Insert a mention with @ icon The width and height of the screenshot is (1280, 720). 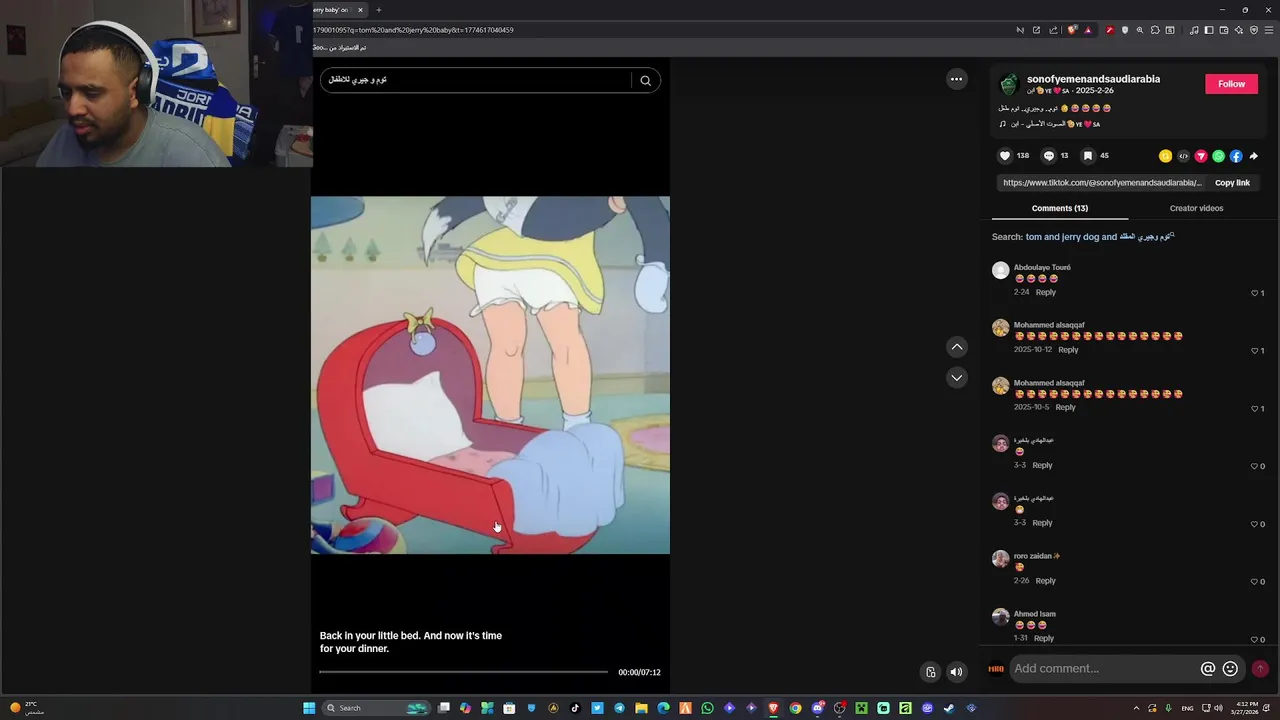click(x=1208, y=669)
